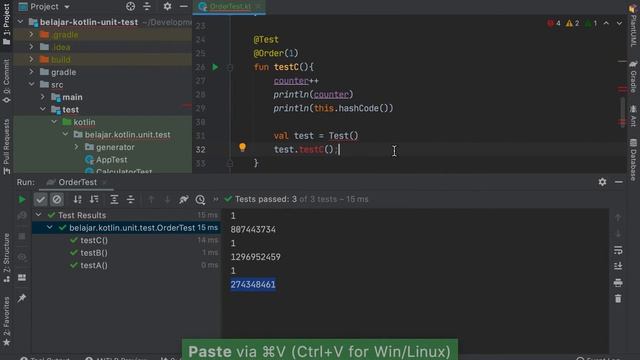Open the Structure tool window tab
The width and height of the screenshot is (640, 360).
click(6, 258)
